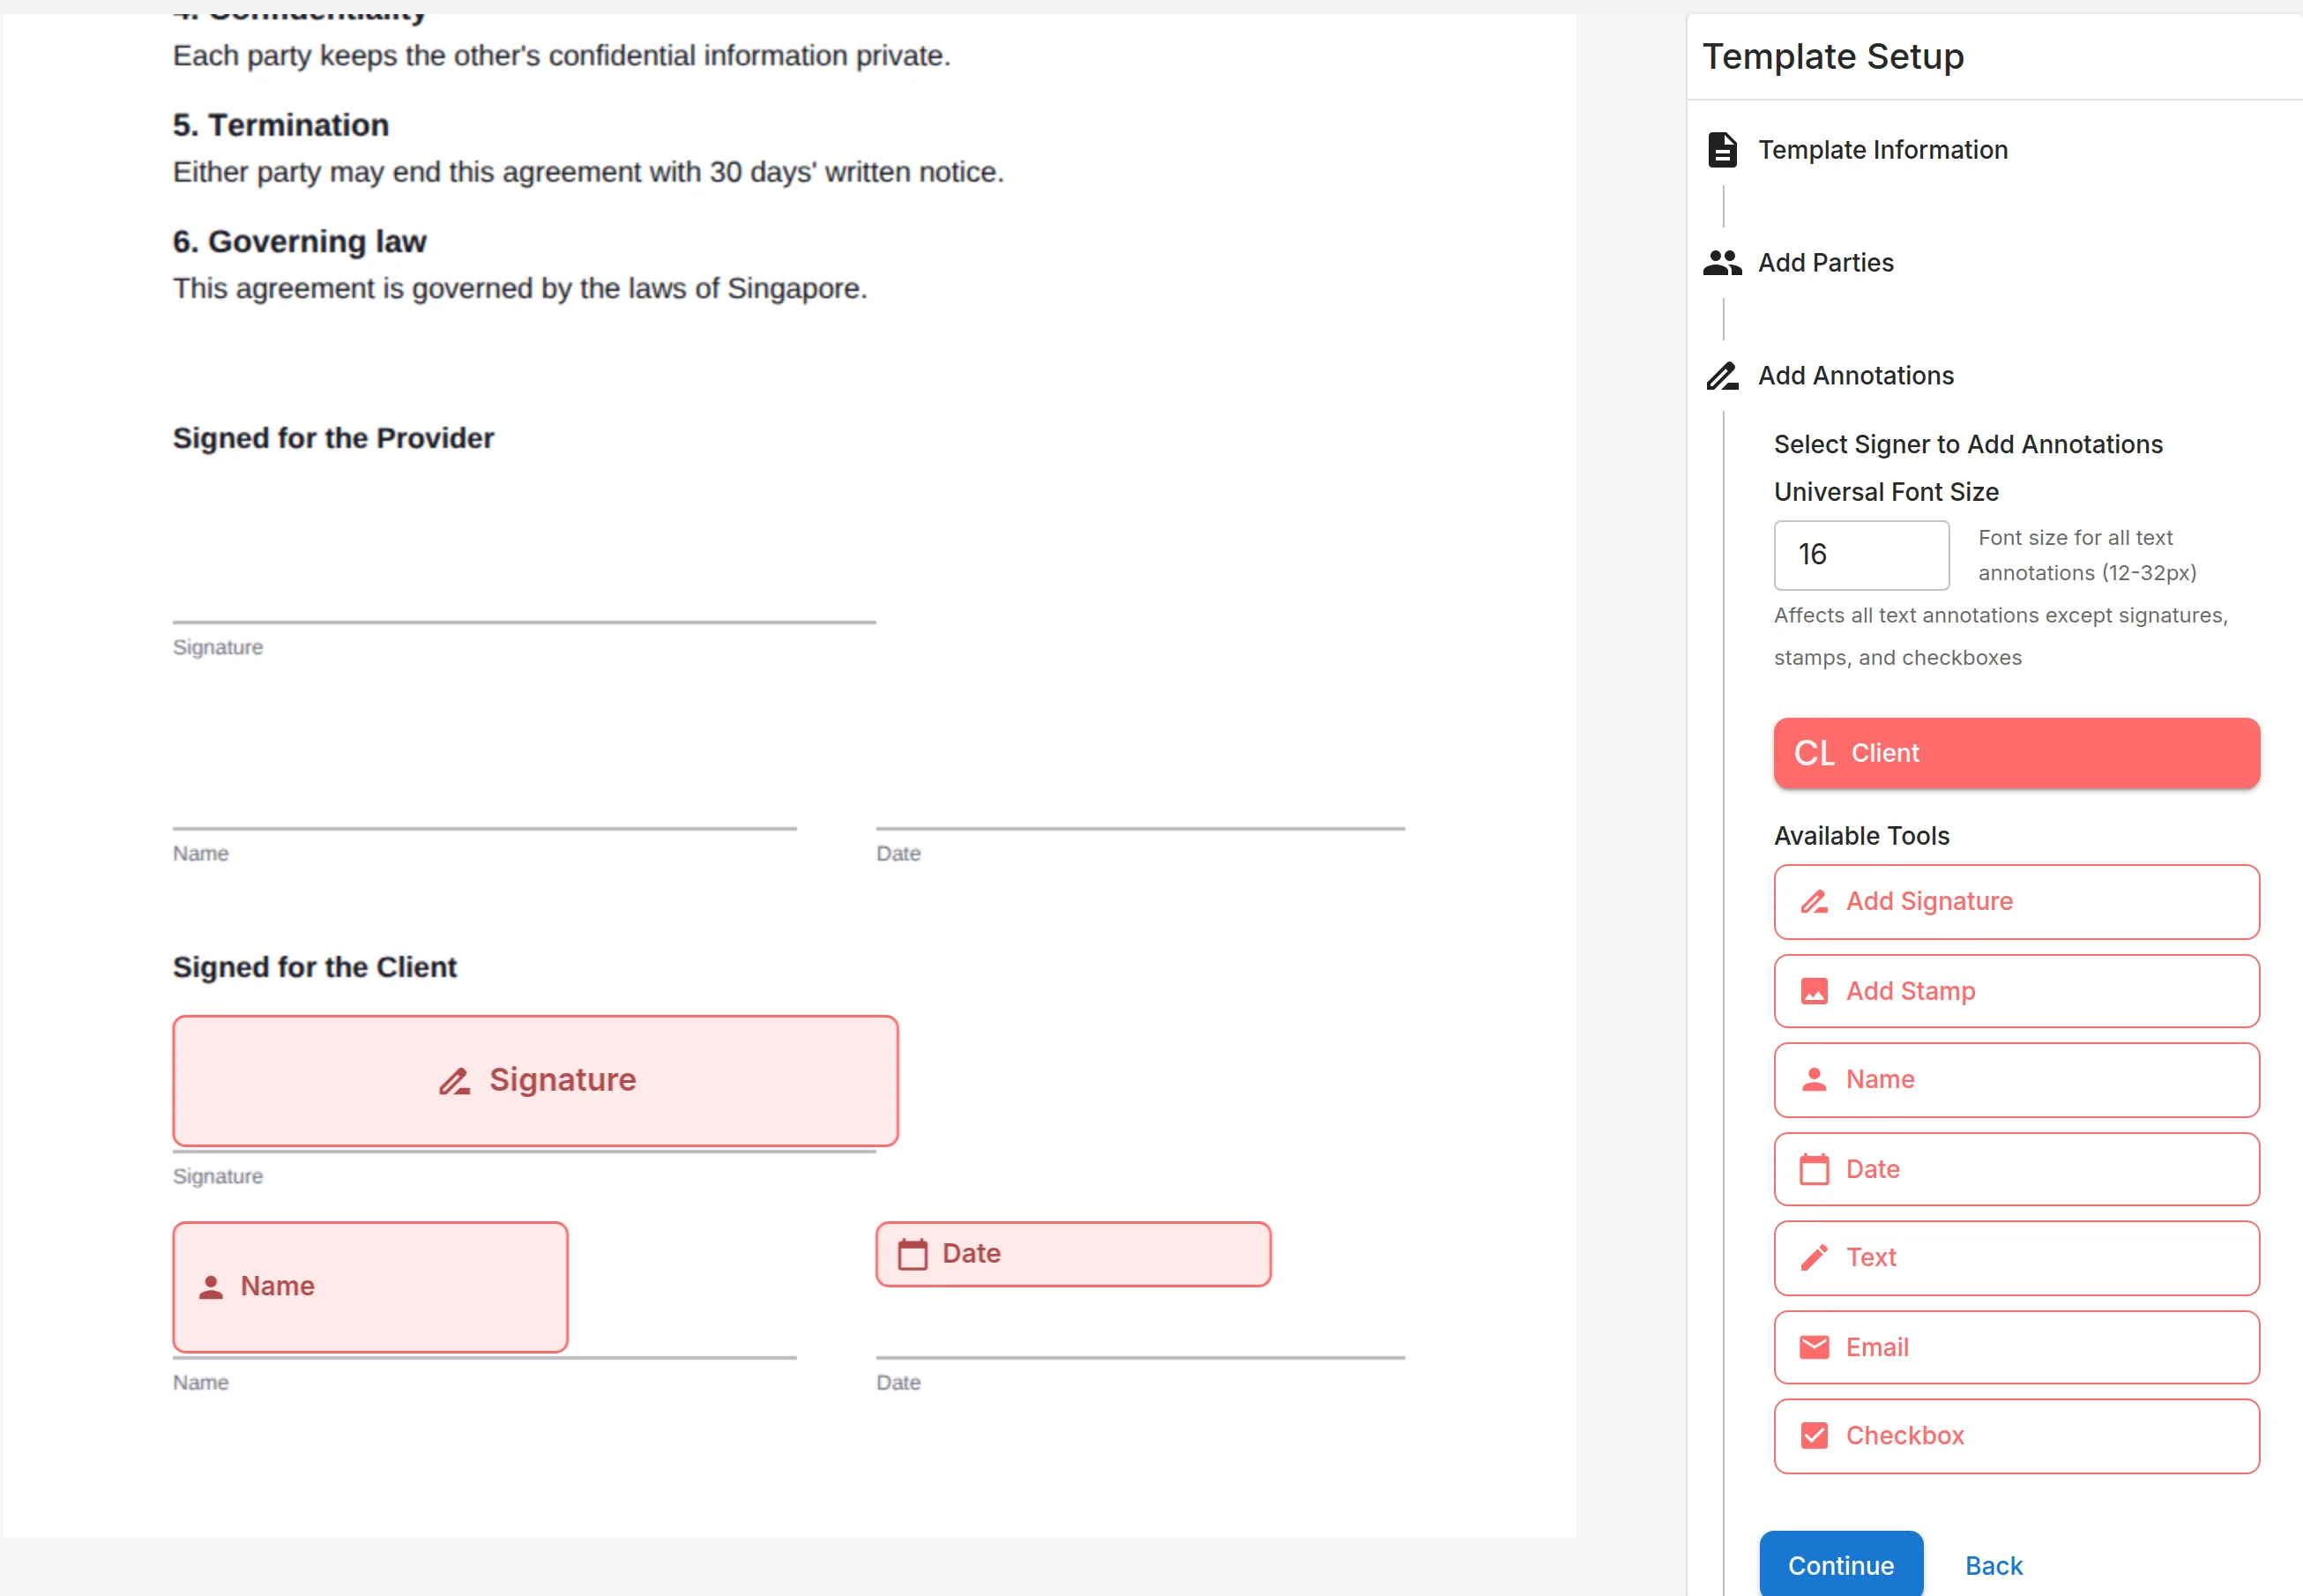
Task: Click the 'Signed for the Provider' heading
Action: pyautogui.click(x=333, y=438)
